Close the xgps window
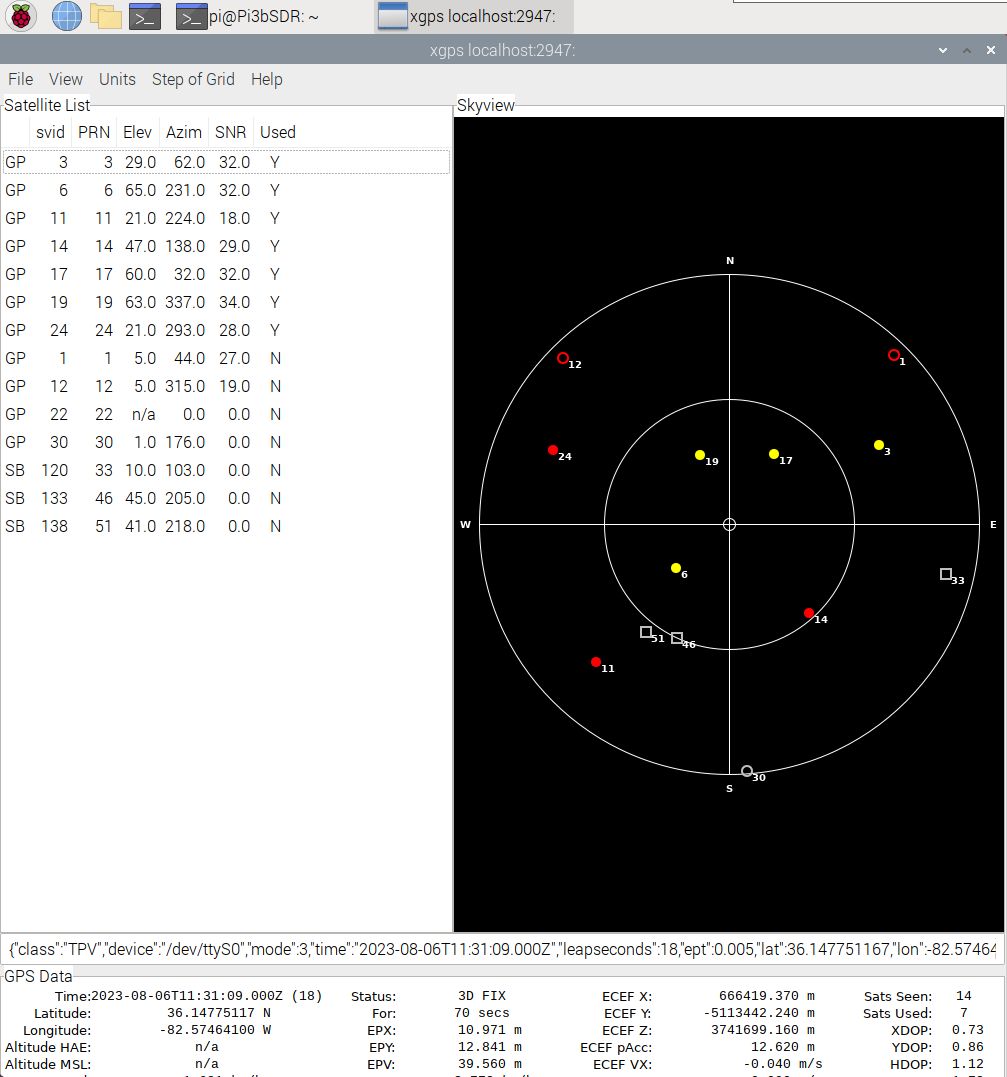Screen dimensions: 1007x1077 991,50
